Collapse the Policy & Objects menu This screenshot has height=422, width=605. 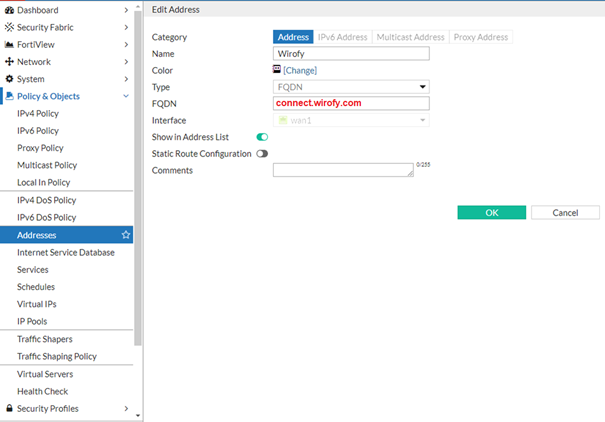tap(125, 97)
